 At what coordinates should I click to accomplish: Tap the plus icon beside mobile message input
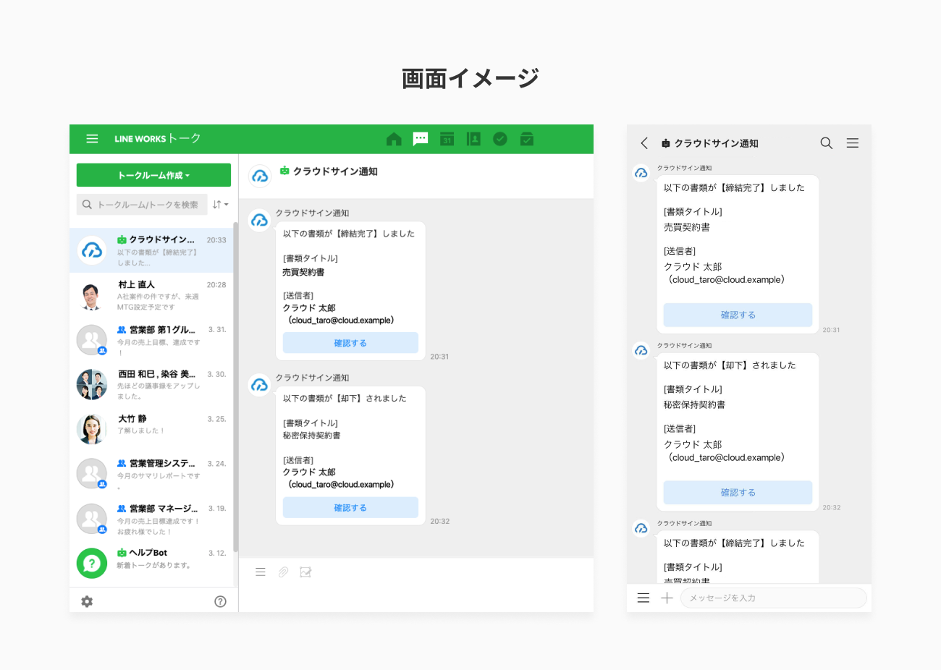pos(667,598)
